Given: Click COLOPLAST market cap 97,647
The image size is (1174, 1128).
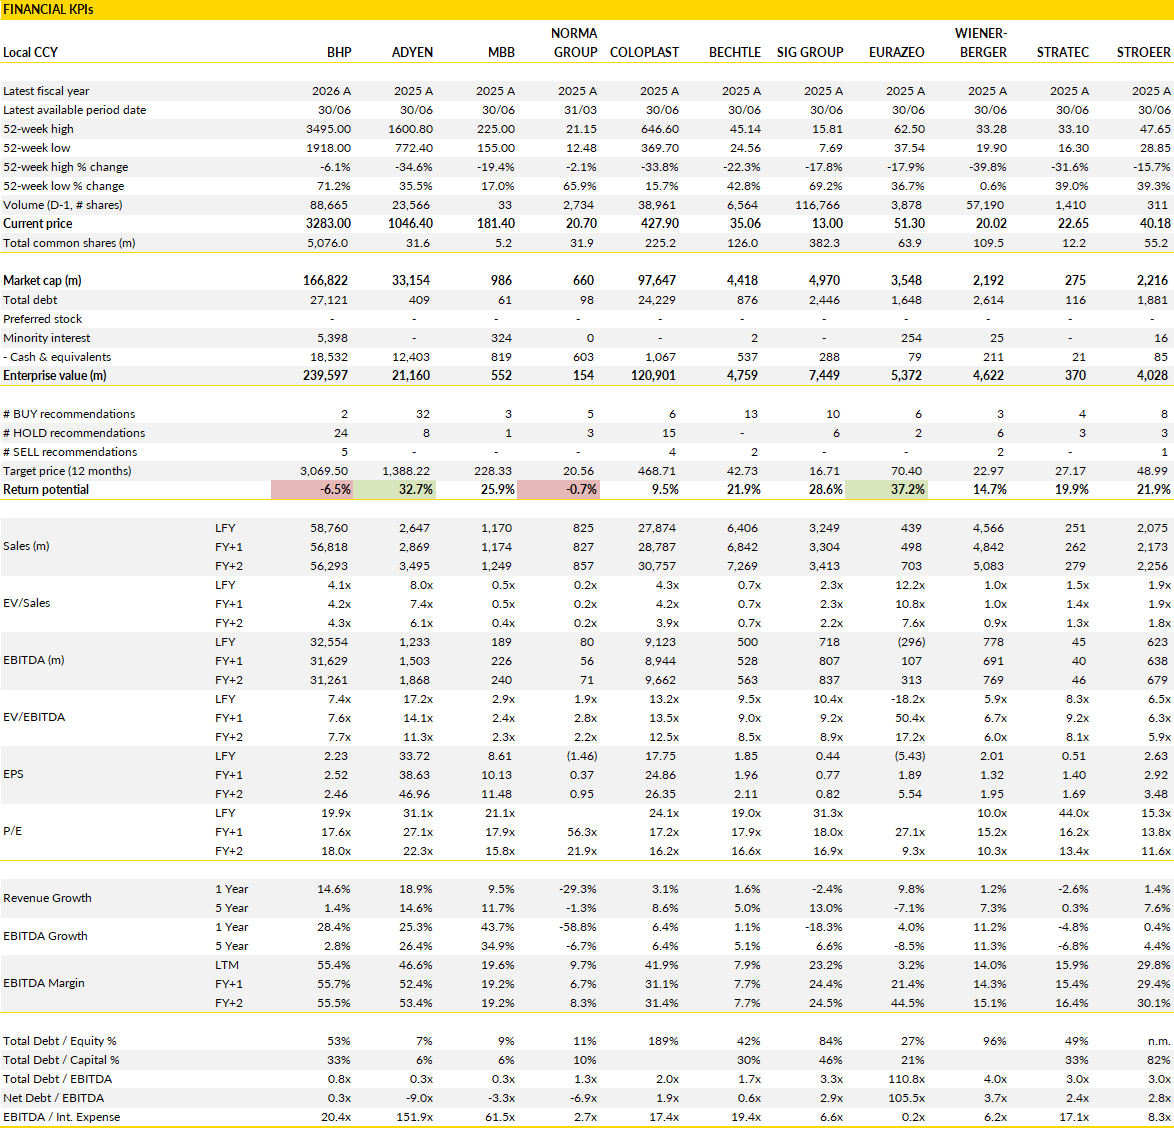Looking at the screenshot, I should pyautogui.click(x=657, y=280).
